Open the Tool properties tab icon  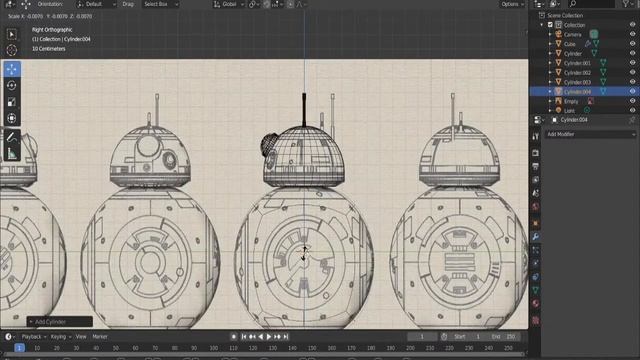pos(536,137)
